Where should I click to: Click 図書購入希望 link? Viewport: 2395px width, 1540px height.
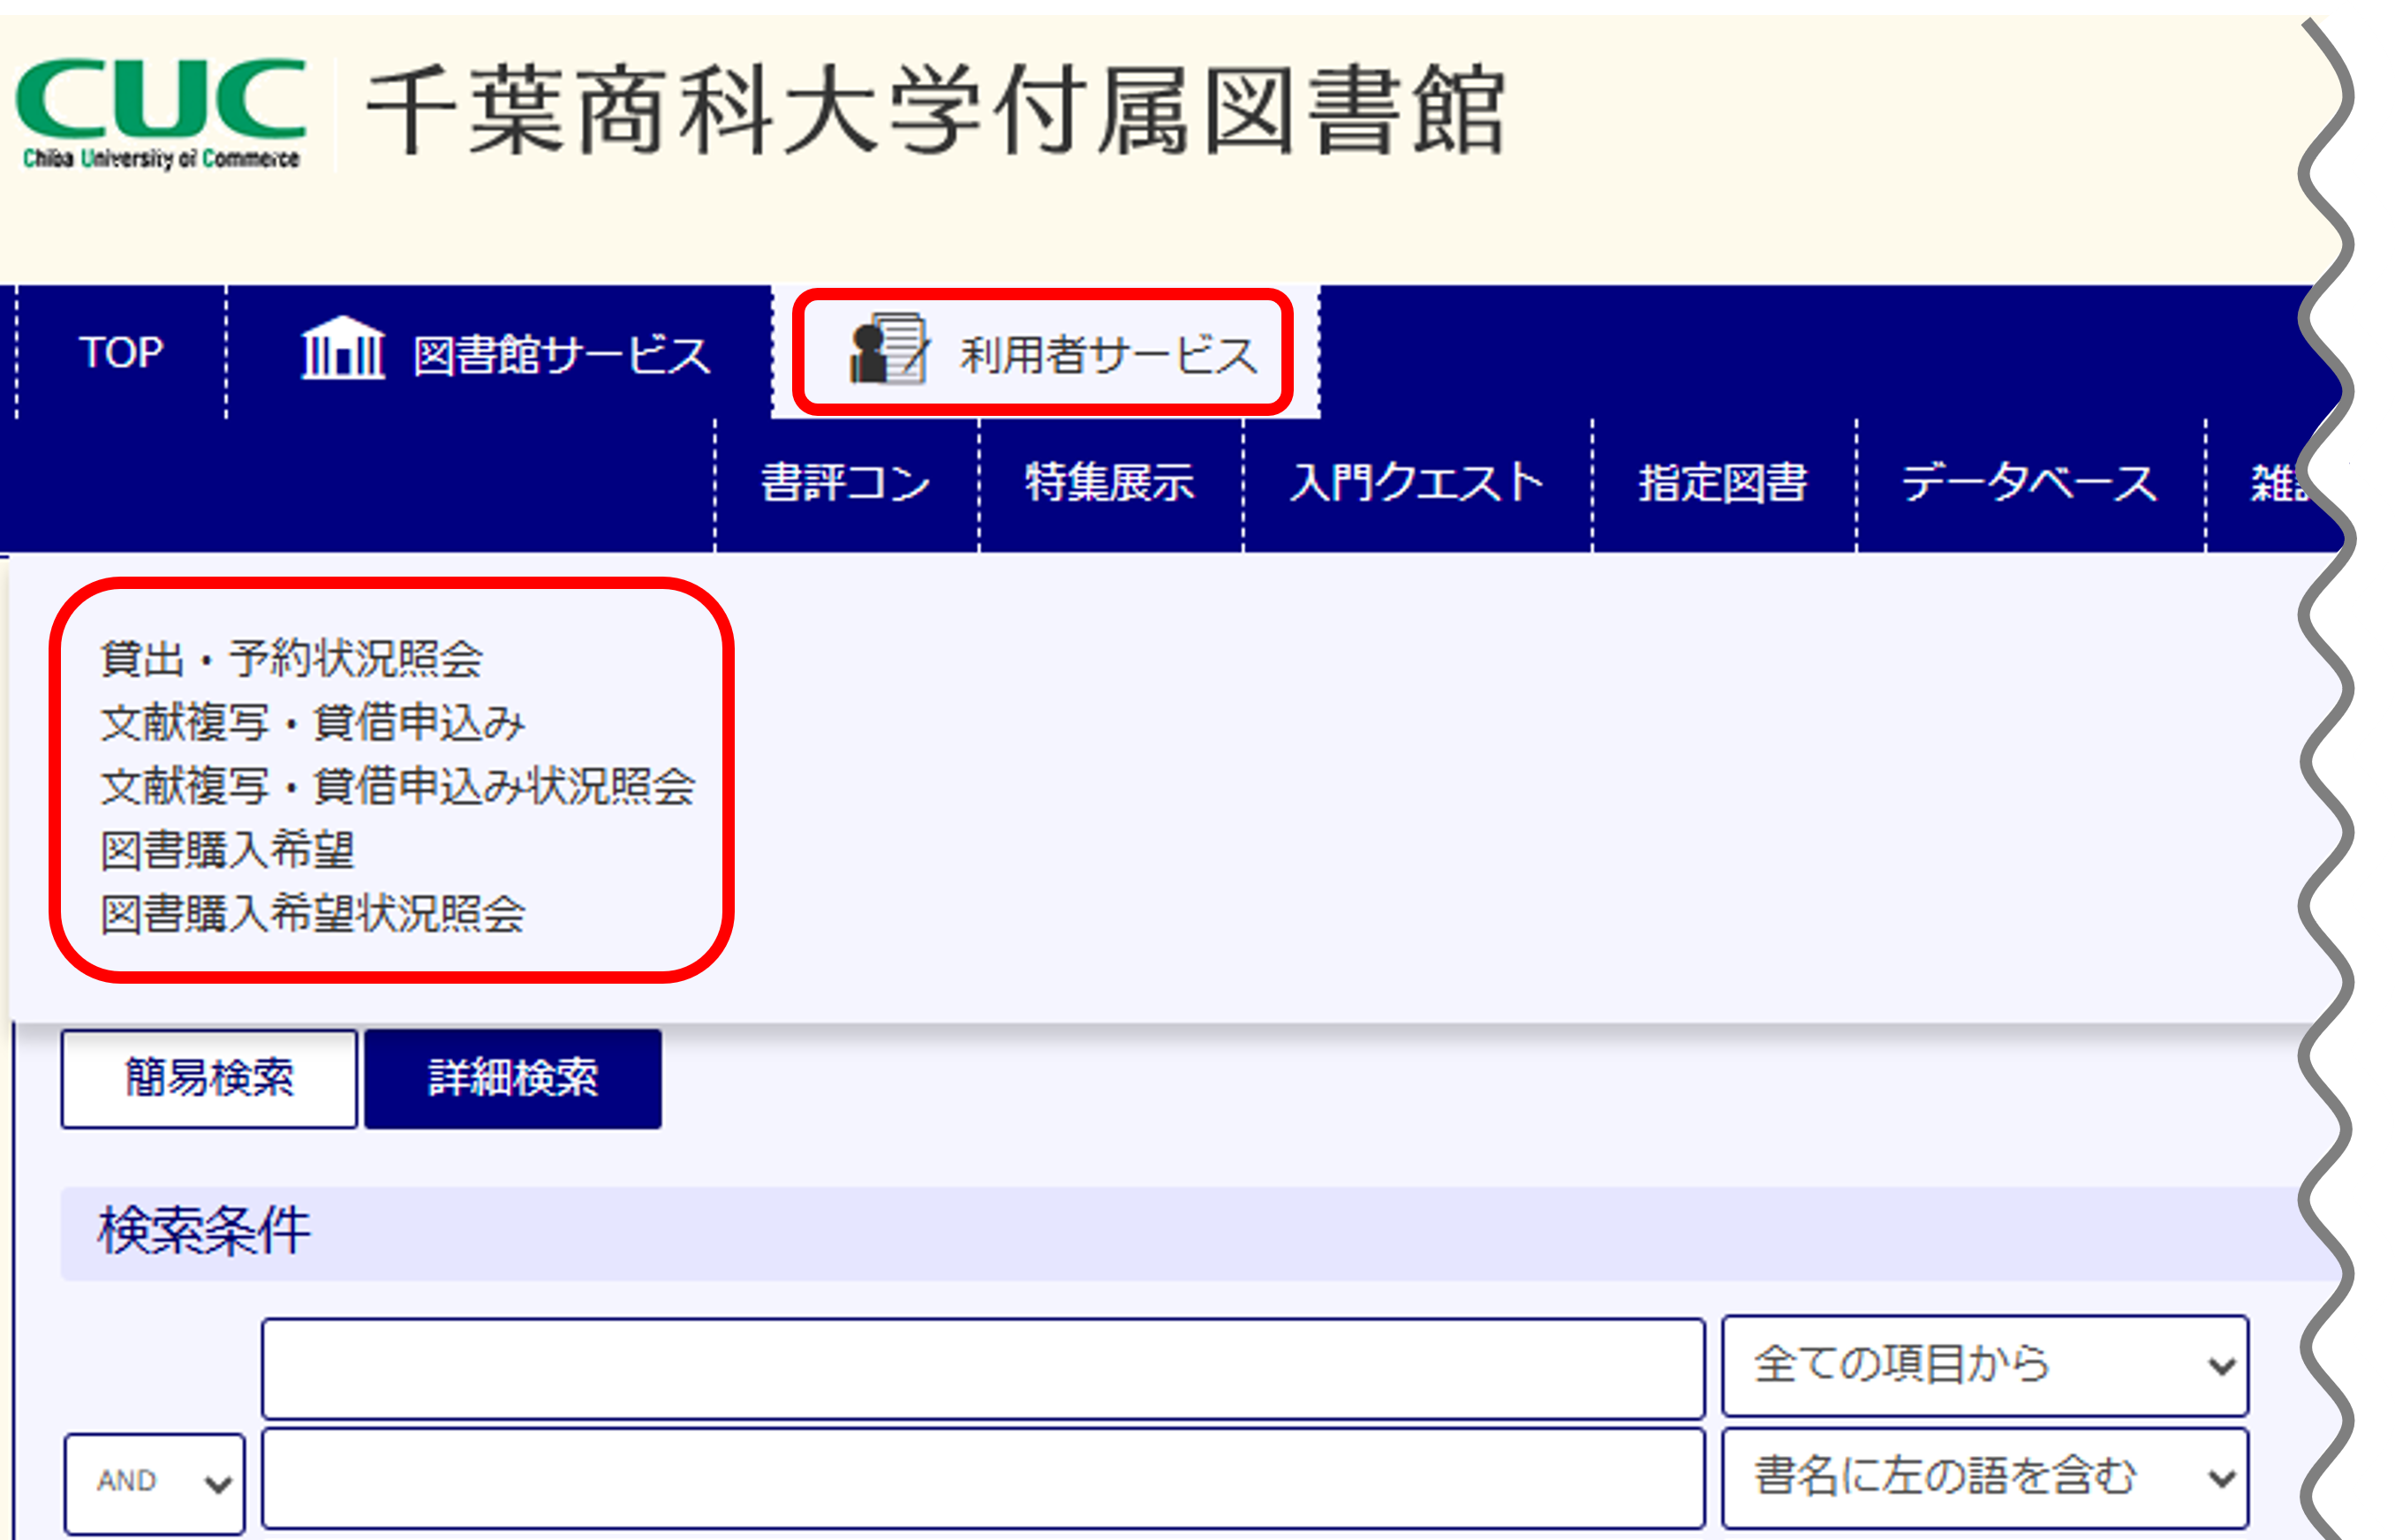[228, 851]
